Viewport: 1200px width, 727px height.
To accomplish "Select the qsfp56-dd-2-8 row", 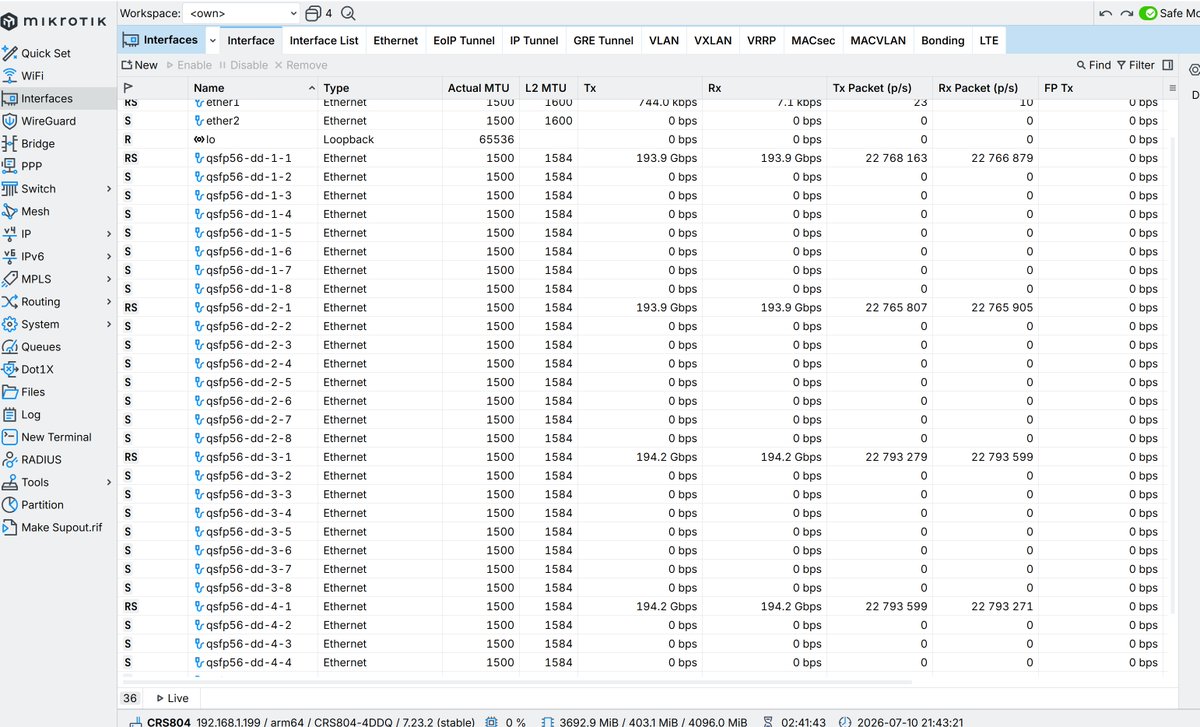I will click(642, 438).
